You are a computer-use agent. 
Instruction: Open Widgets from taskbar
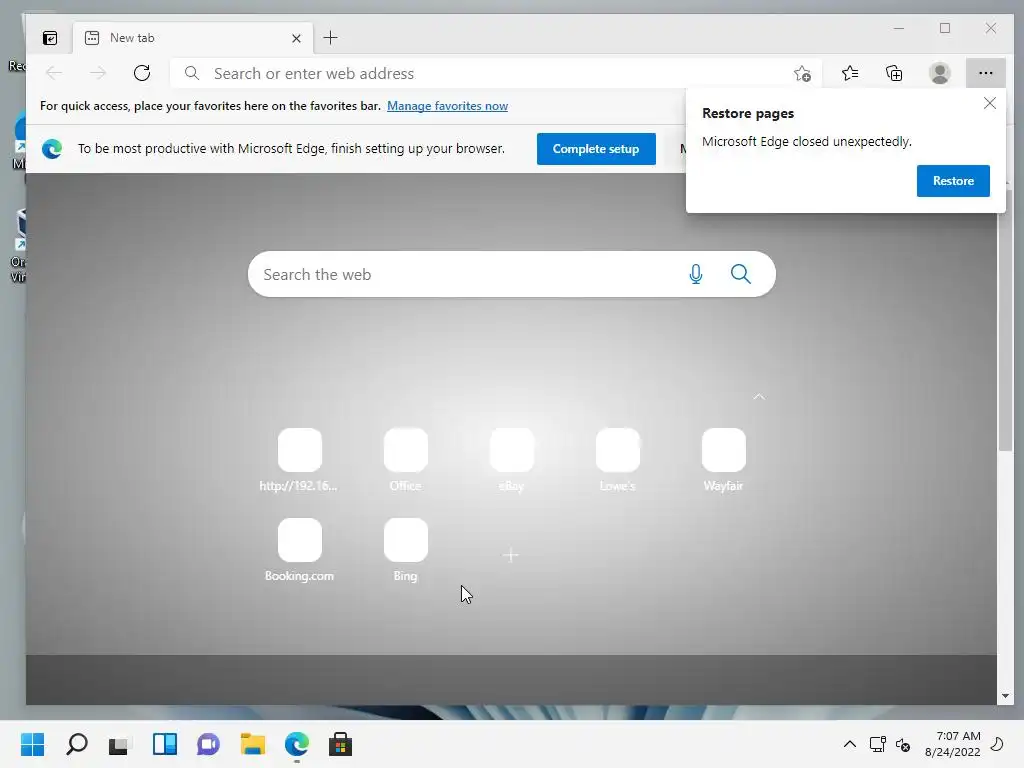[165, 744]
